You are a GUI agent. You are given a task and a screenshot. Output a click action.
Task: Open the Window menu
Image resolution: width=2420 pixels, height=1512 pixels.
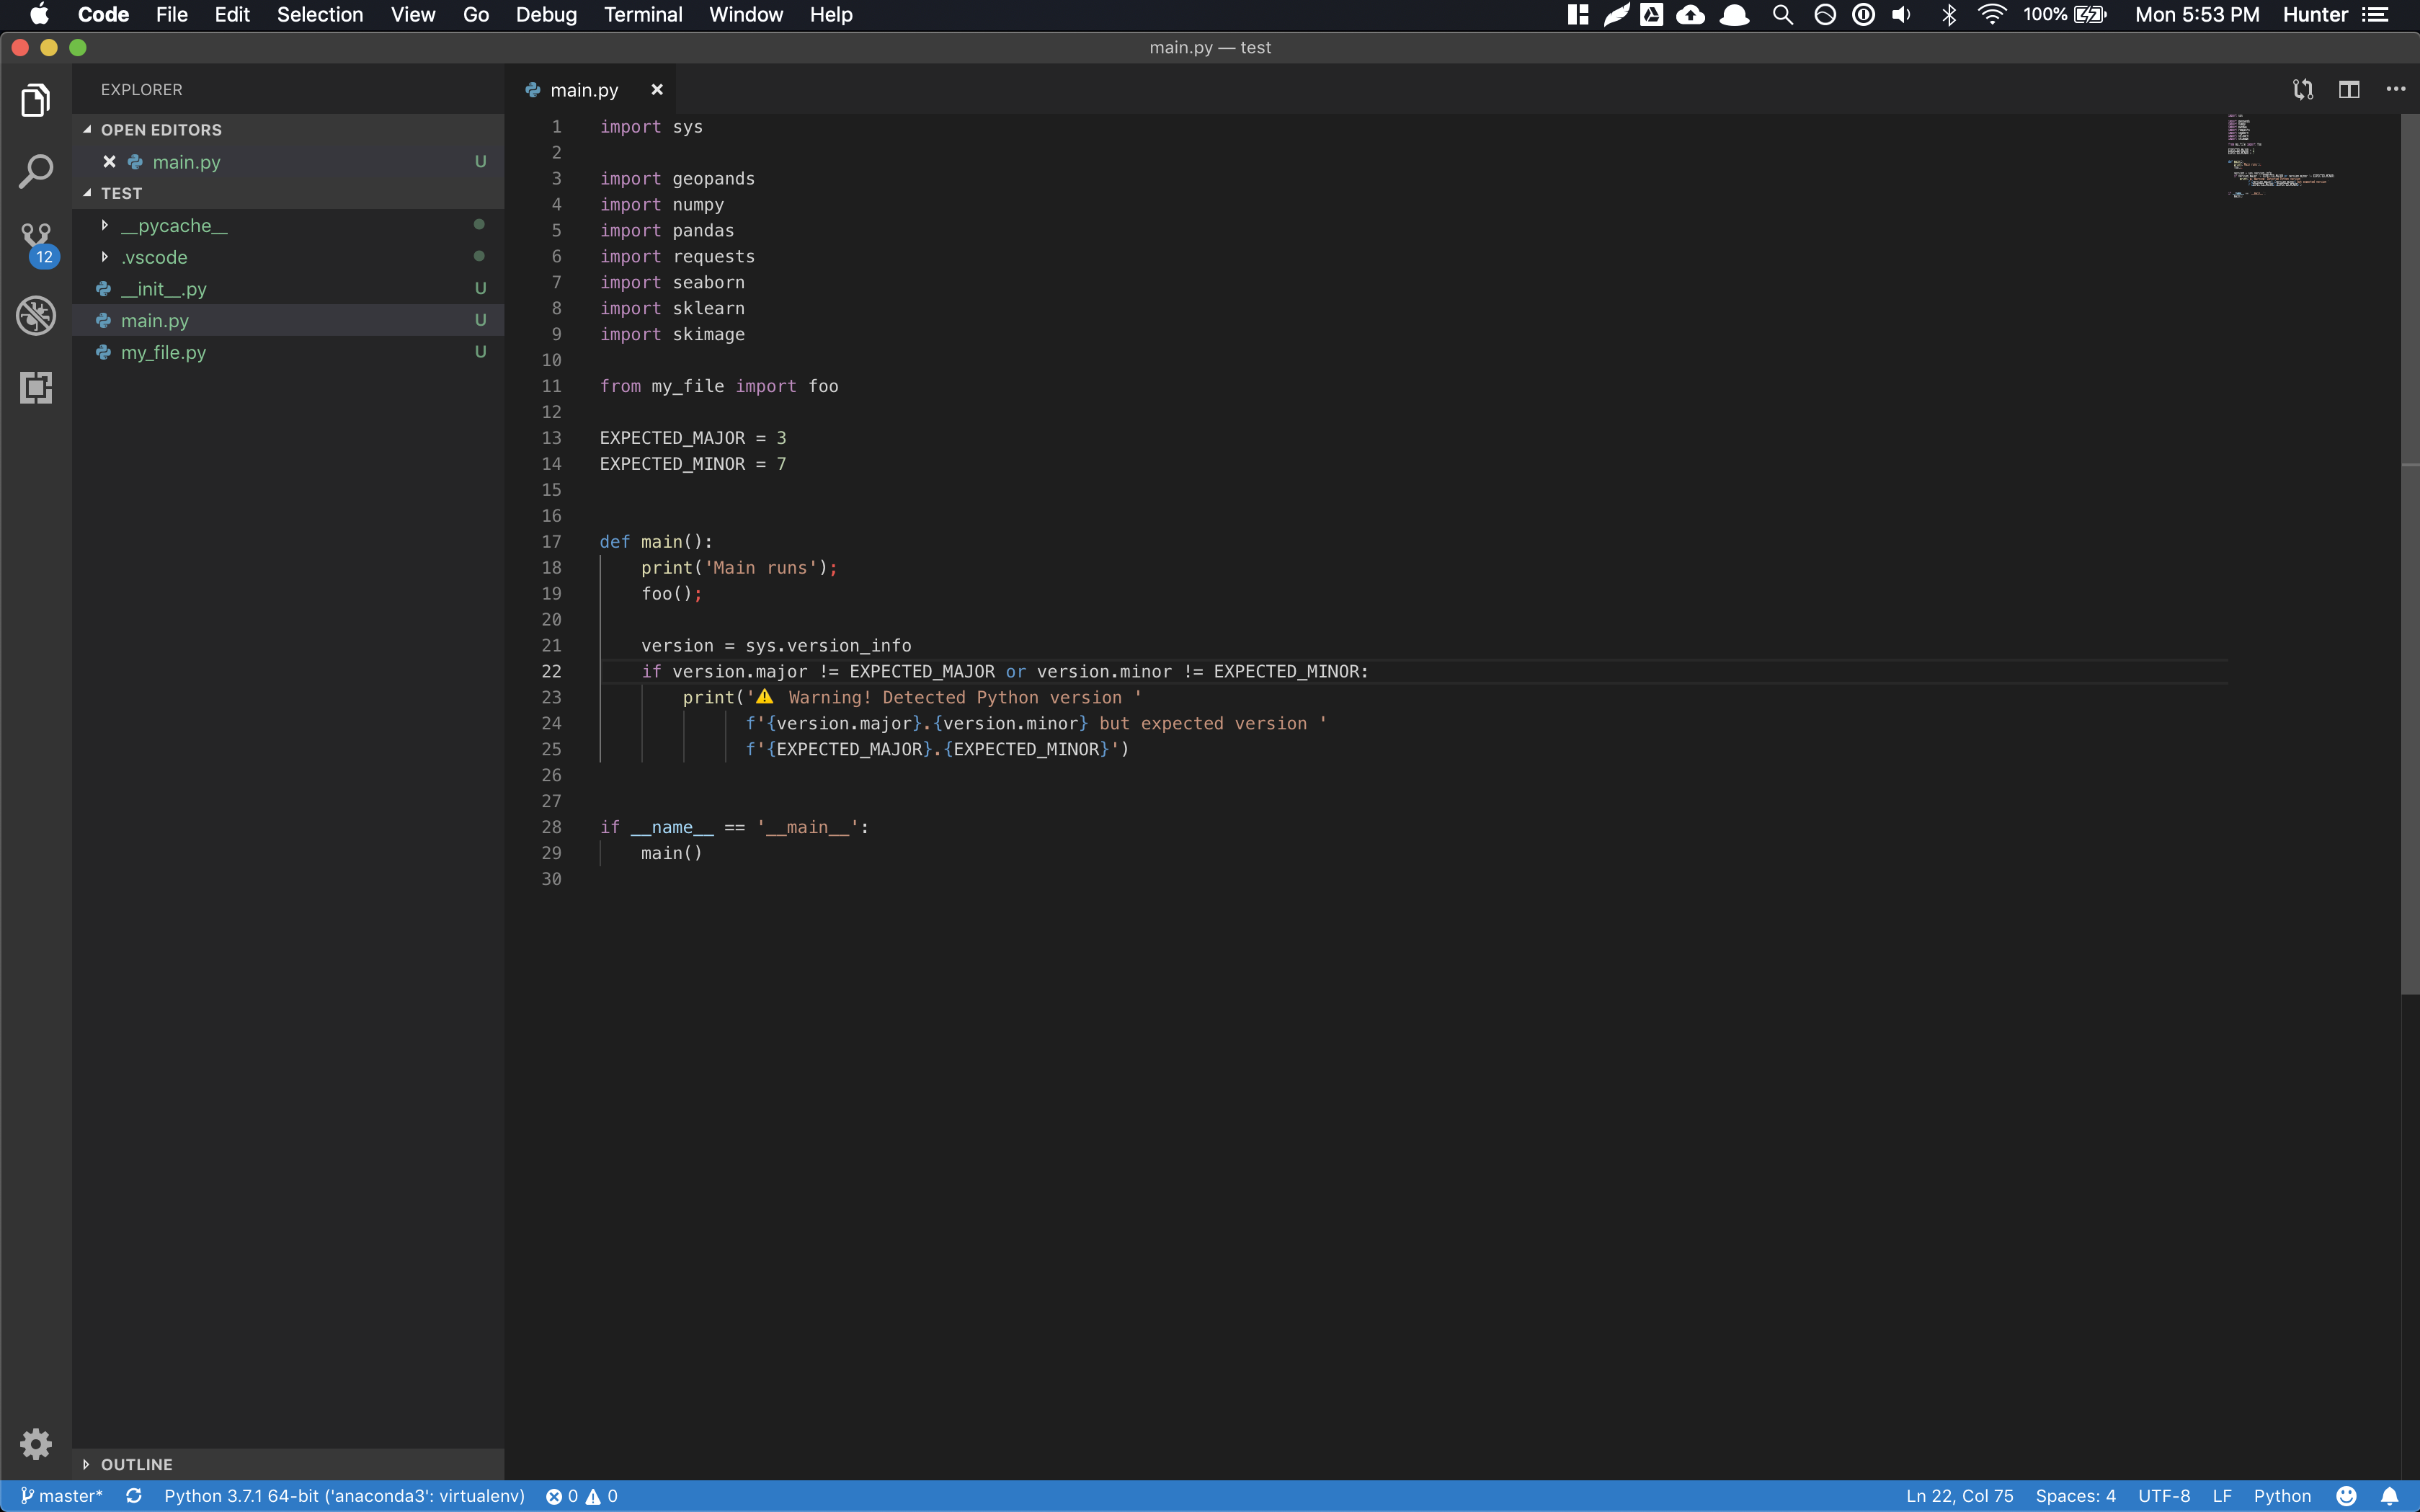click(x=746, y=15)
